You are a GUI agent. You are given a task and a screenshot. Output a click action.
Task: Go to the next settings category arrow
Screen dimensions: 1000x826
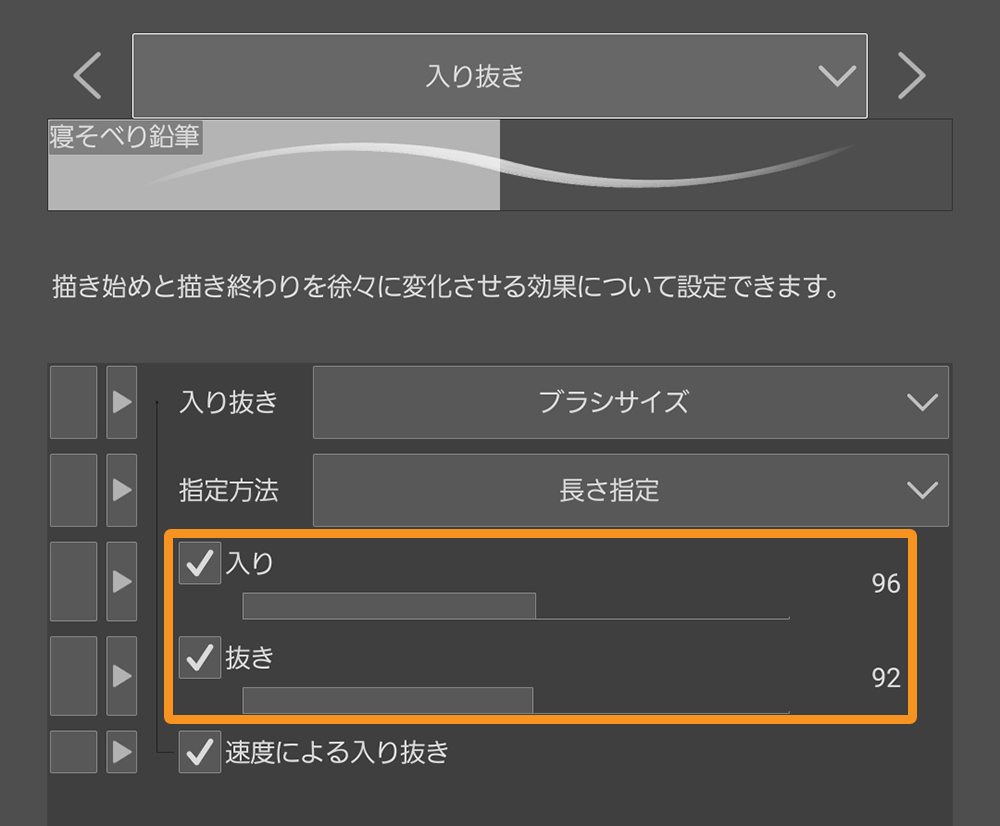[911, 76]
